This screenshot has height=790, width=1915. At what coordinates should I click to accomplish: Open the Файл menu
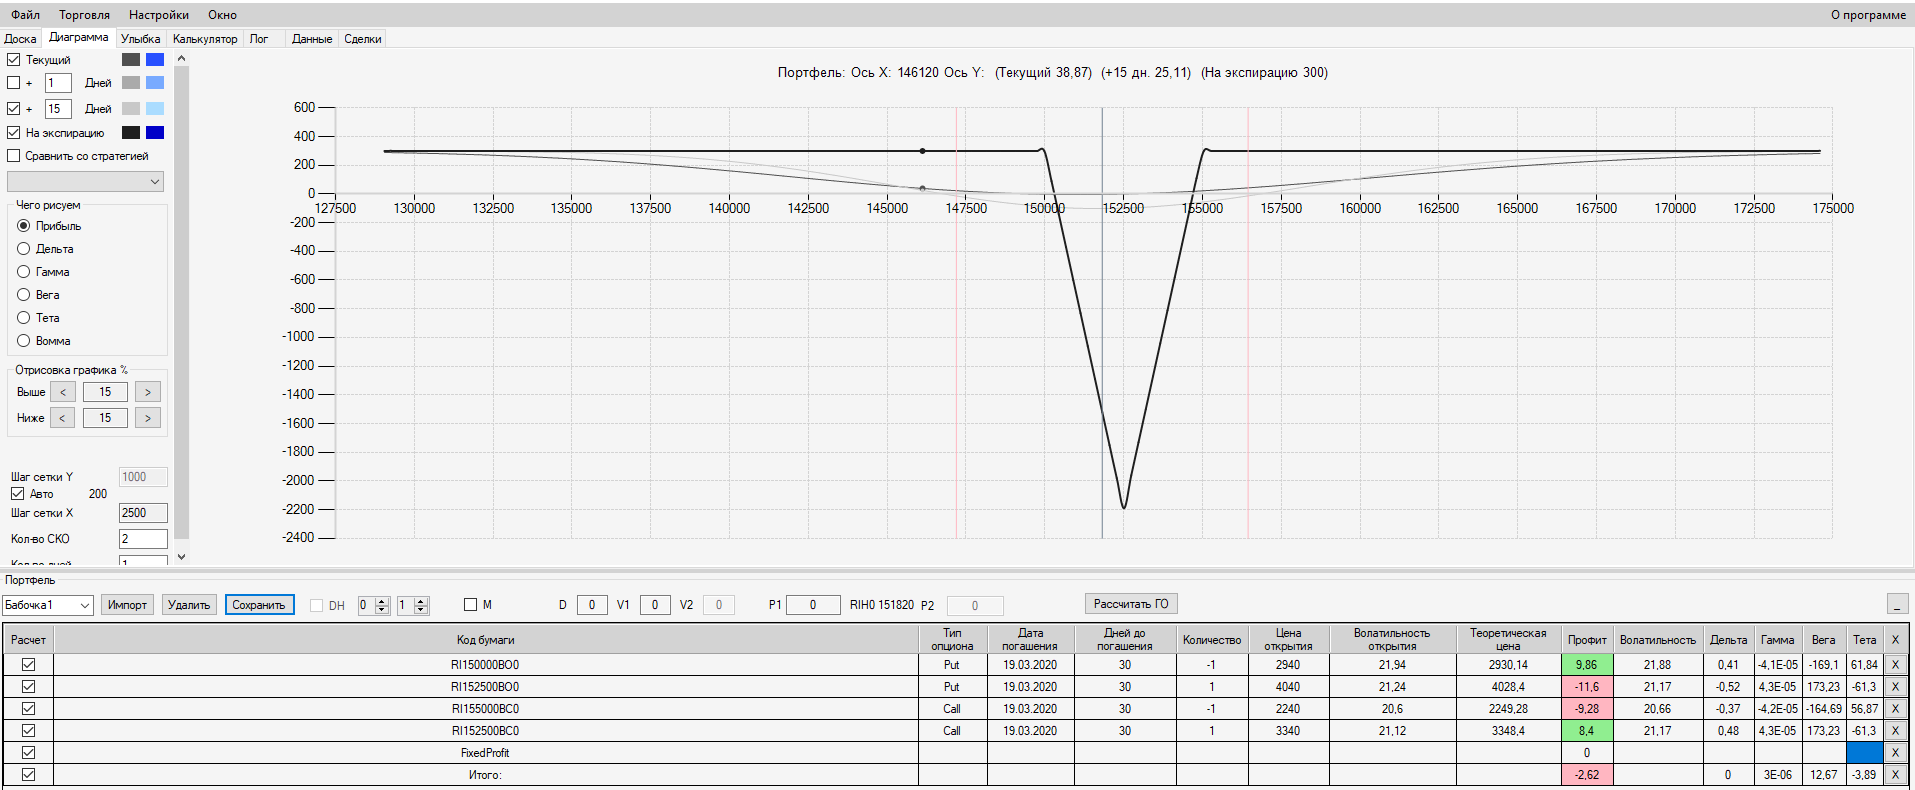(x=25, y=15)
